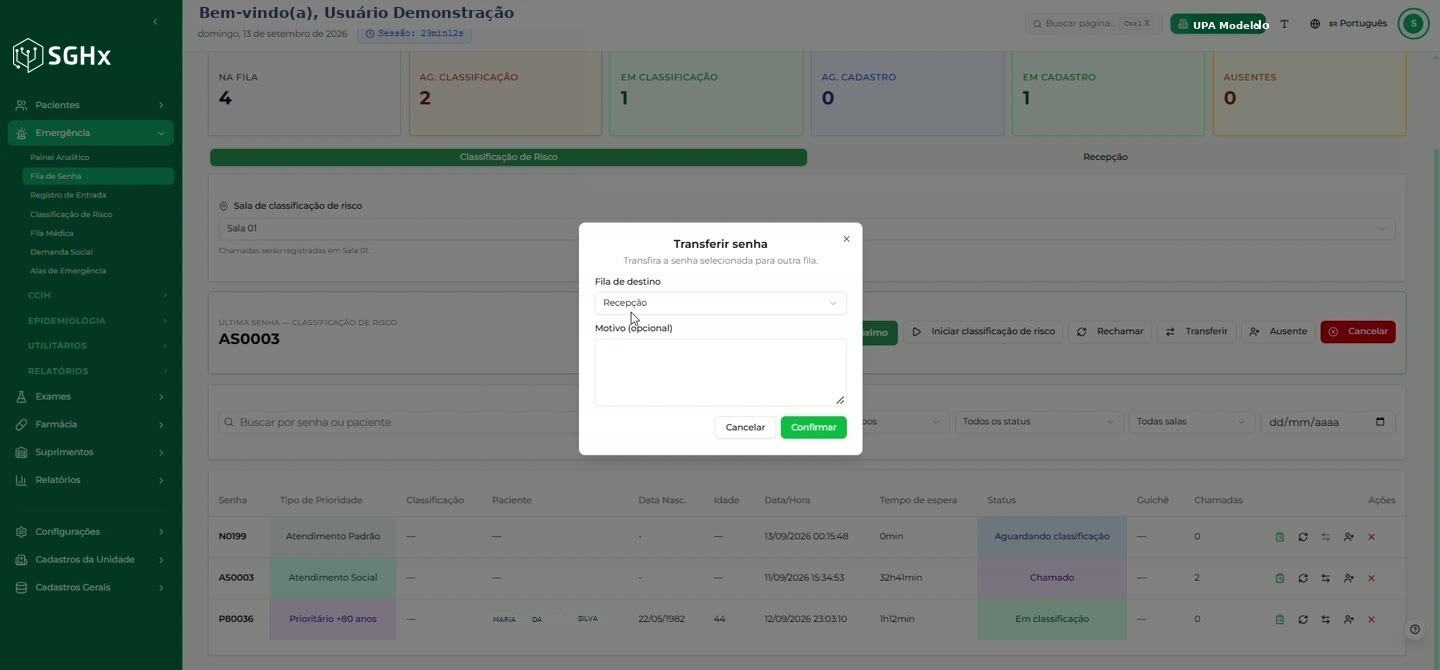Cancel senha P80036 with red X

tap(1371, 619)
